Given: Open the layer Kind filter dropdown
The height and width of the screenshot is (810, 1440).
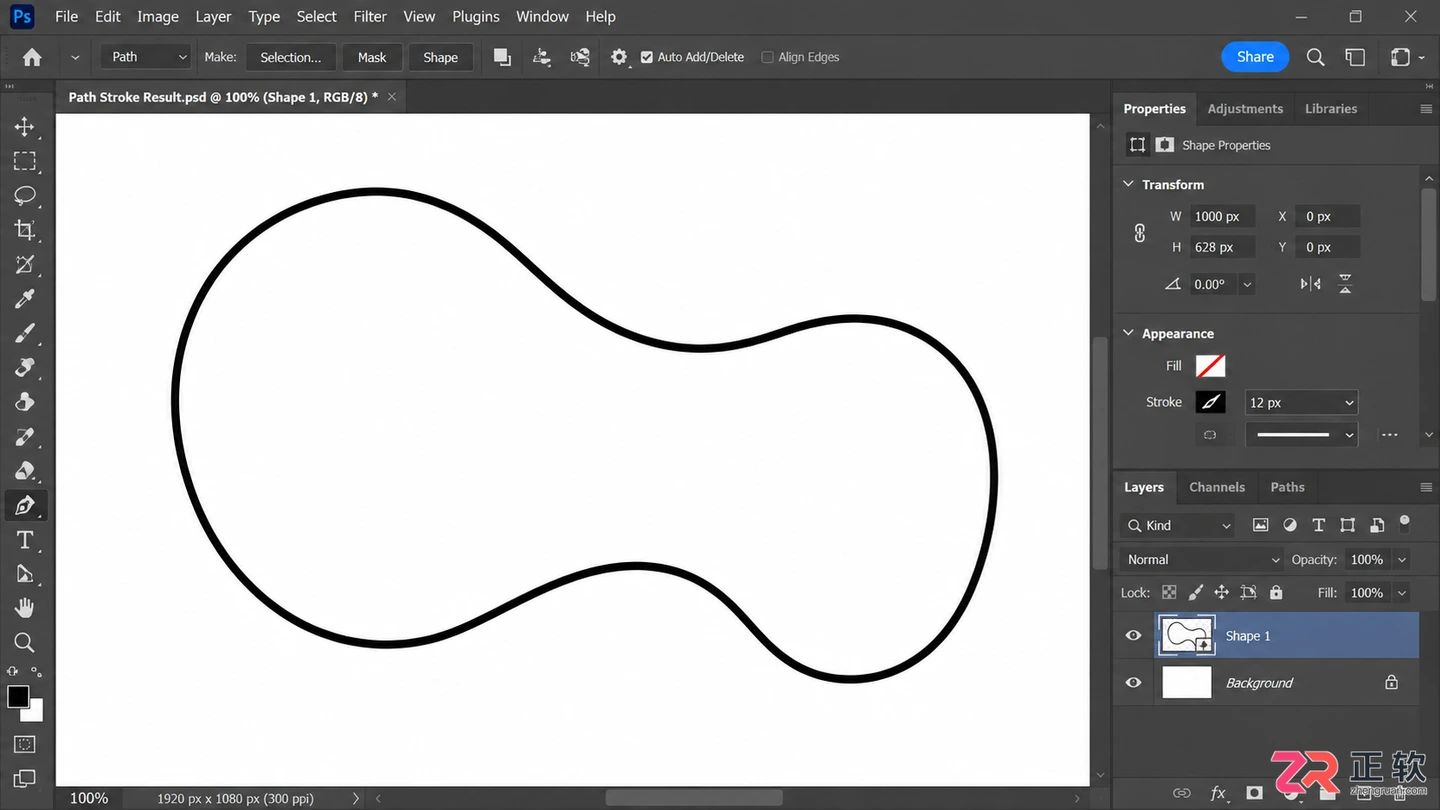Looking at the screenshot, I should 1179,525.
